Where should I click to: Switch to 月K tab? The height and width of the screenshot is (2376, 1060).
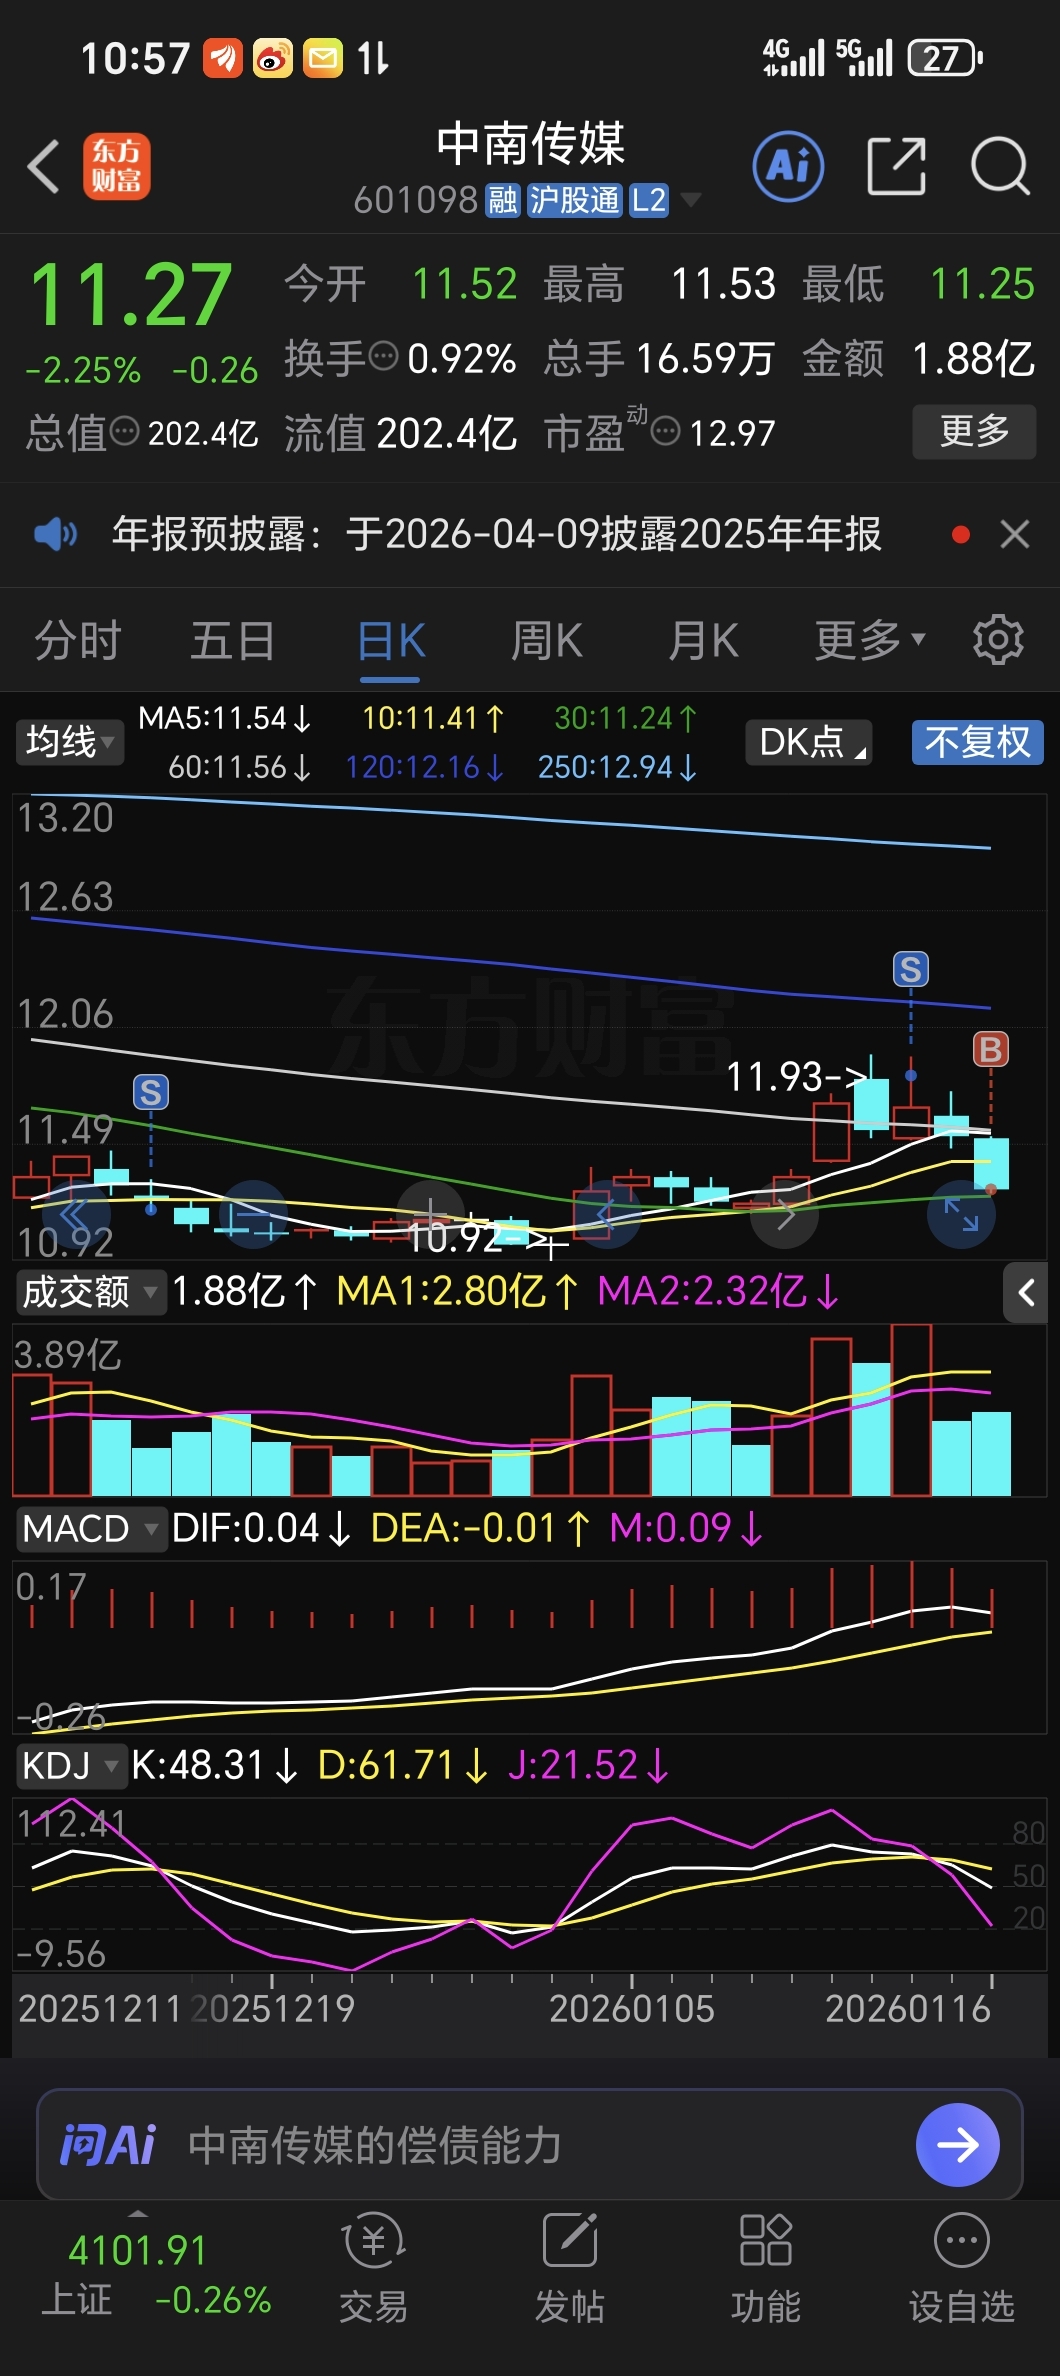pyautogui.click(x=703, y=640)
